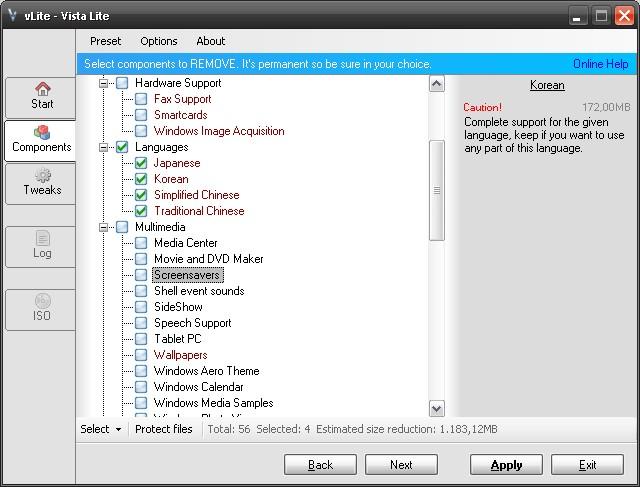Check the Media Center checkbox

click(x=141, y=243)
